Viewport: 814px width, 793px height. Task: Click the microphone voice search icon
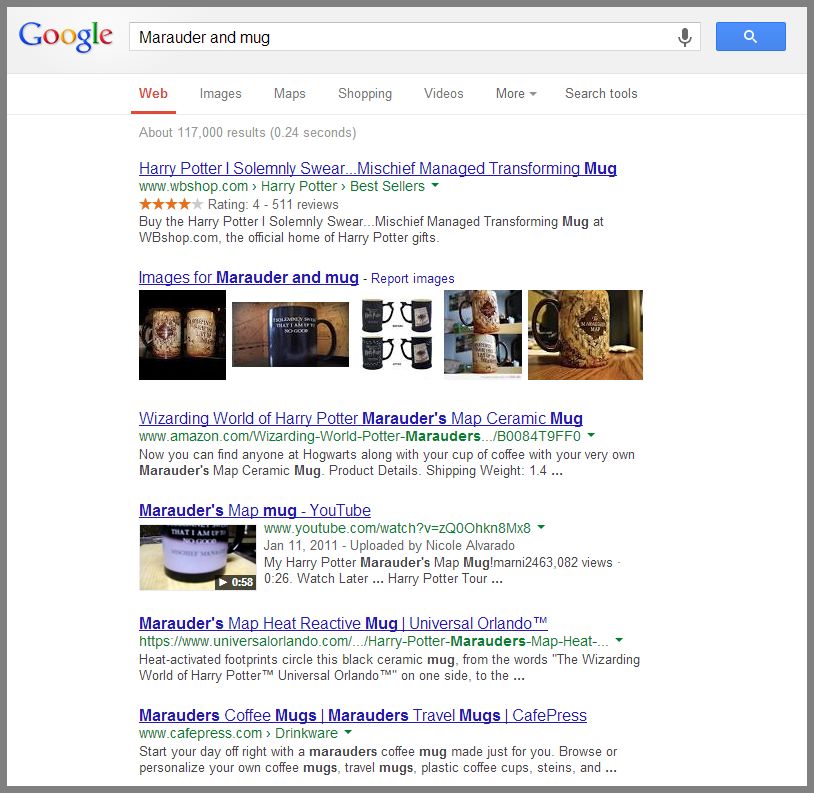[x=685, y=37]
